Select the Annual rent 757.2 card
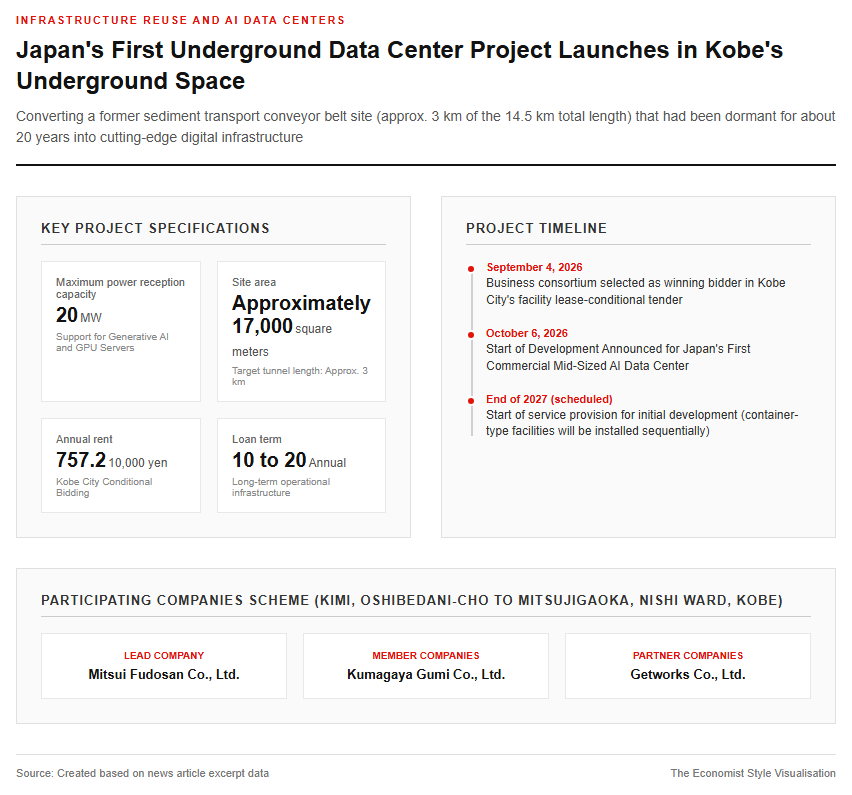 point(121,465)
